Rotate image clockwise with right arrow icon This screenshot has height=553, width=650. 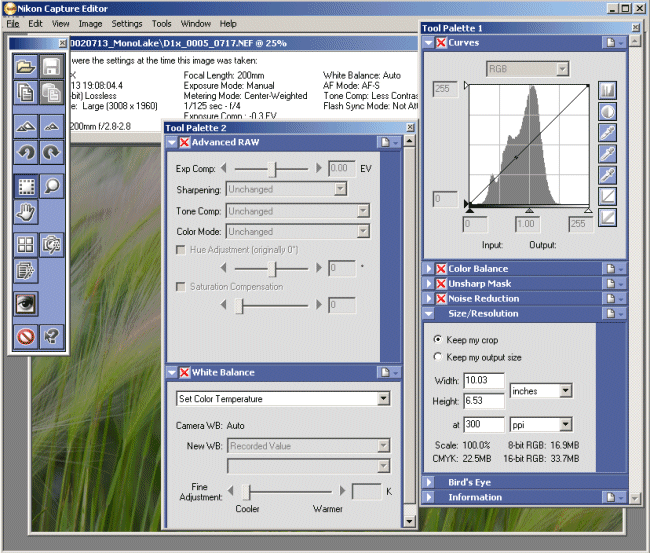tap(51, 152)
